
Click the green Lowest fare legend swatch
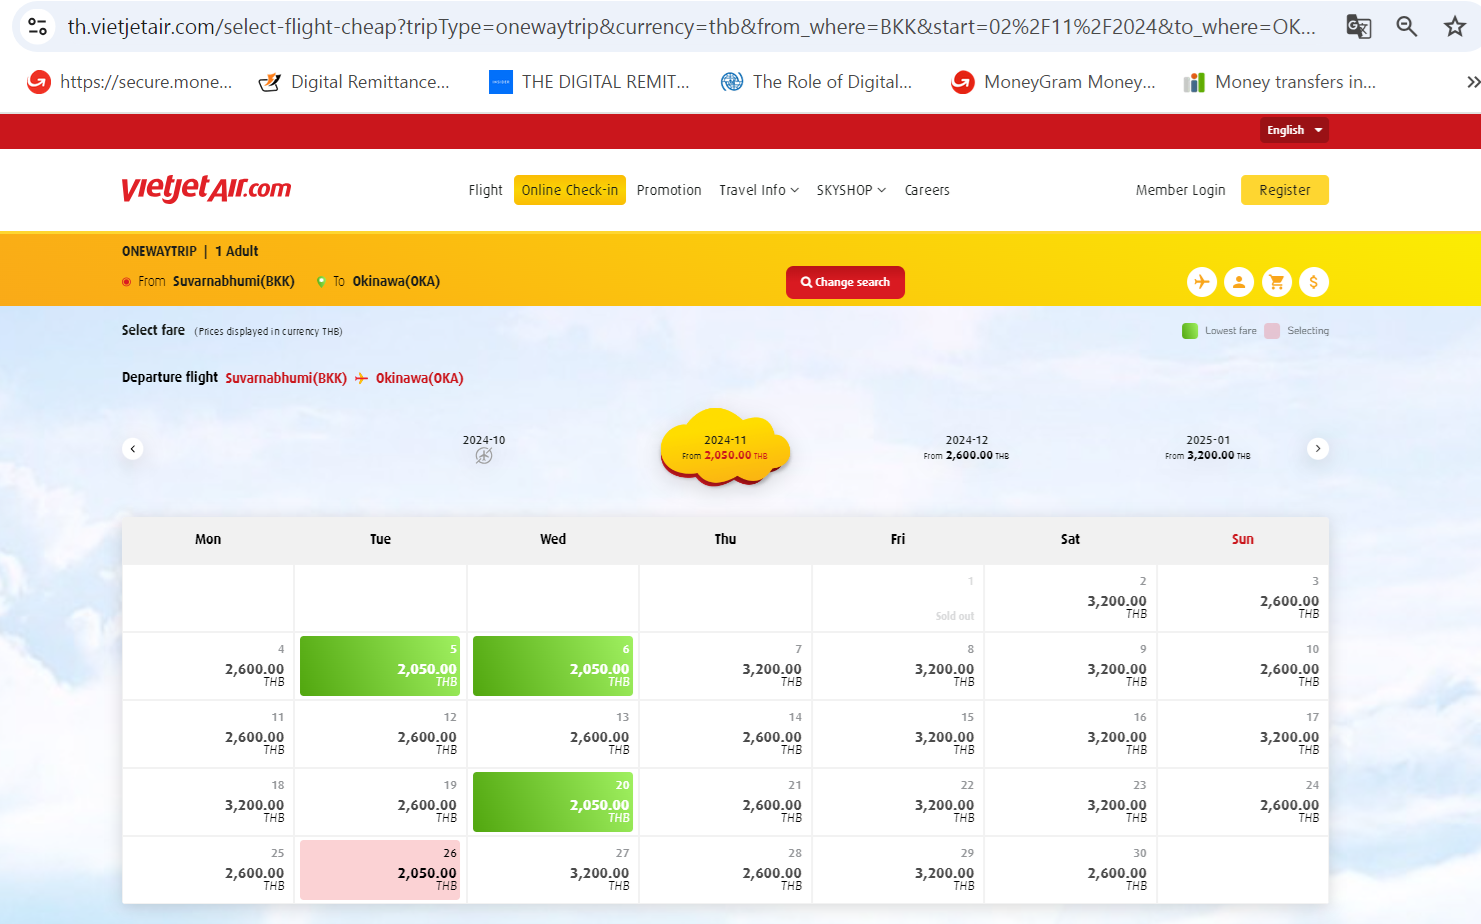coord(1190,331)
